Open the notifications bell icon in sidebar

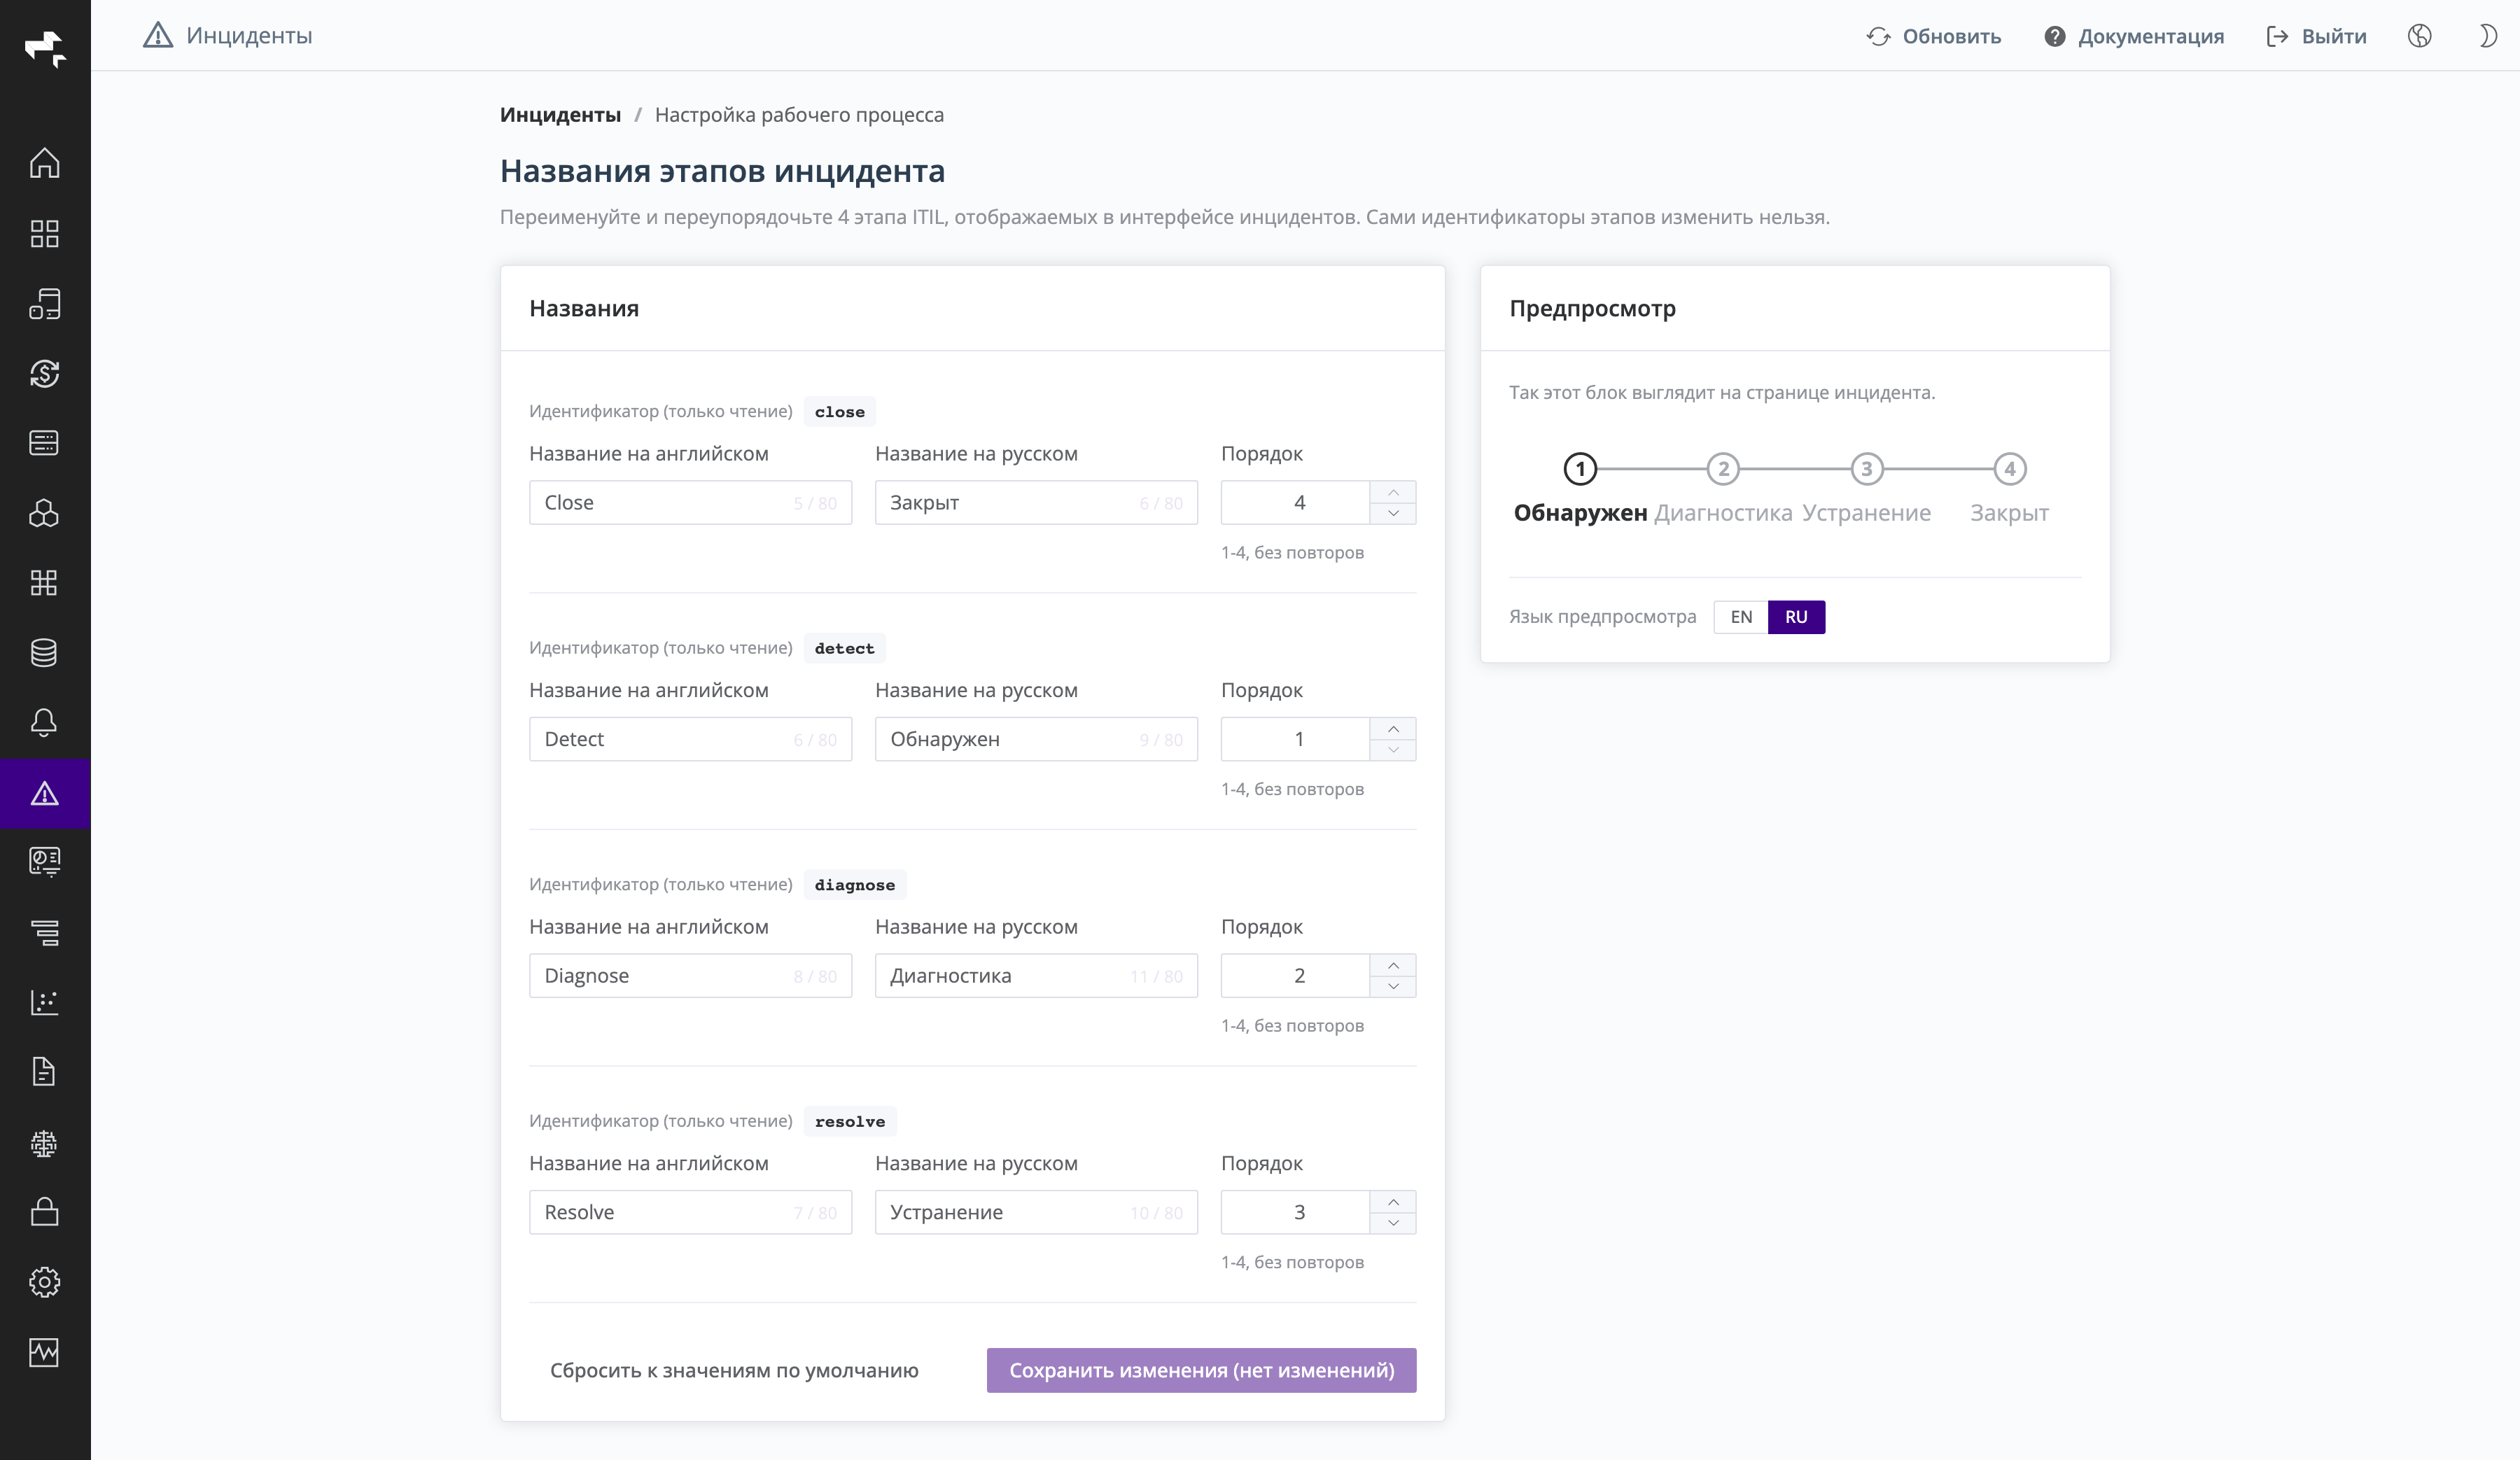coord(44,723)
